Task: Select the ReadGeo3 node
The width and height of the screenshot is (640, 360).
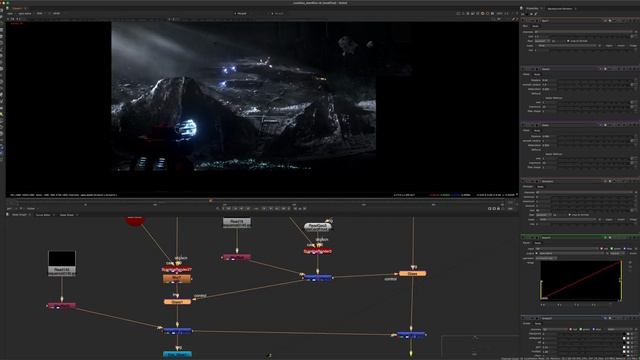Action: point(318,227)
